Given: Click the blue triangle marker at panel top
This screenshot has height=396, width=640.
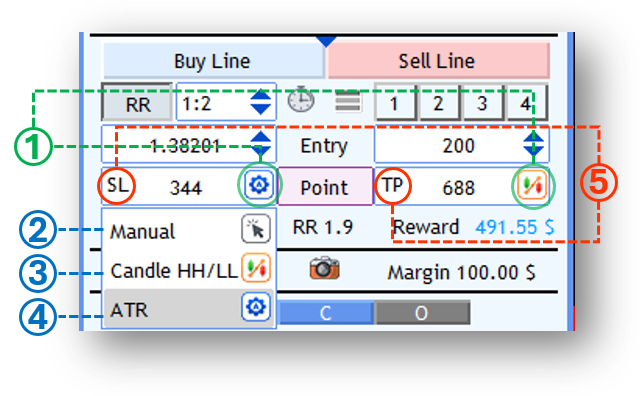Looking at the screenshot, I should [326, 41].
